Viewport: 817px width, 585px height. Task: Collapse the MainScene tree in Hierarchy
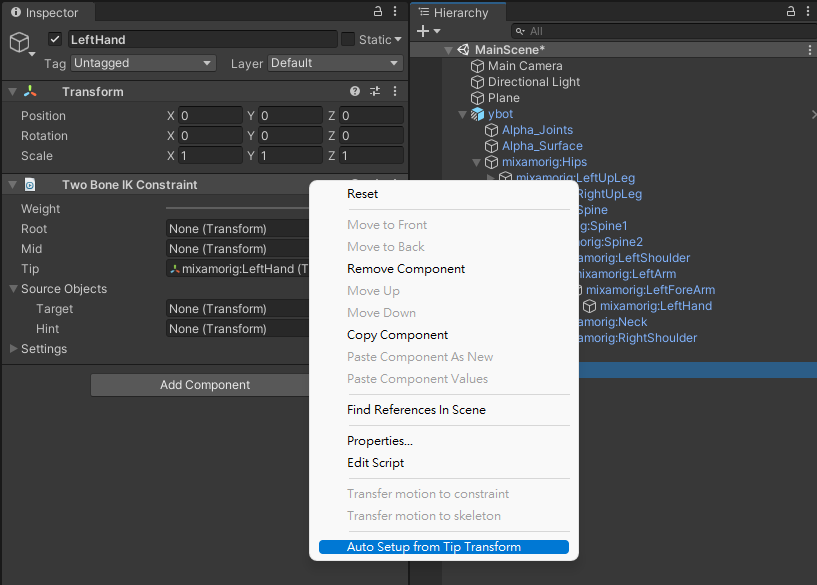(448, 50)
